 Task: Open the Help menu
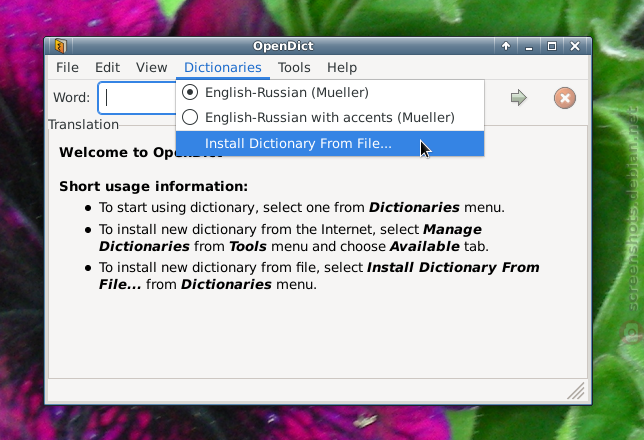[x=342, y=67]
